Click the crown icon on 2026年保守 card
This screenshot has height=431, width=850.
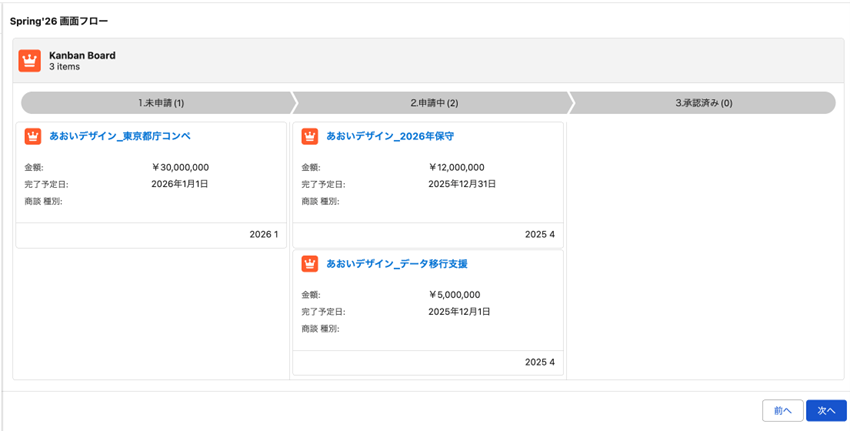coord(310,136)
